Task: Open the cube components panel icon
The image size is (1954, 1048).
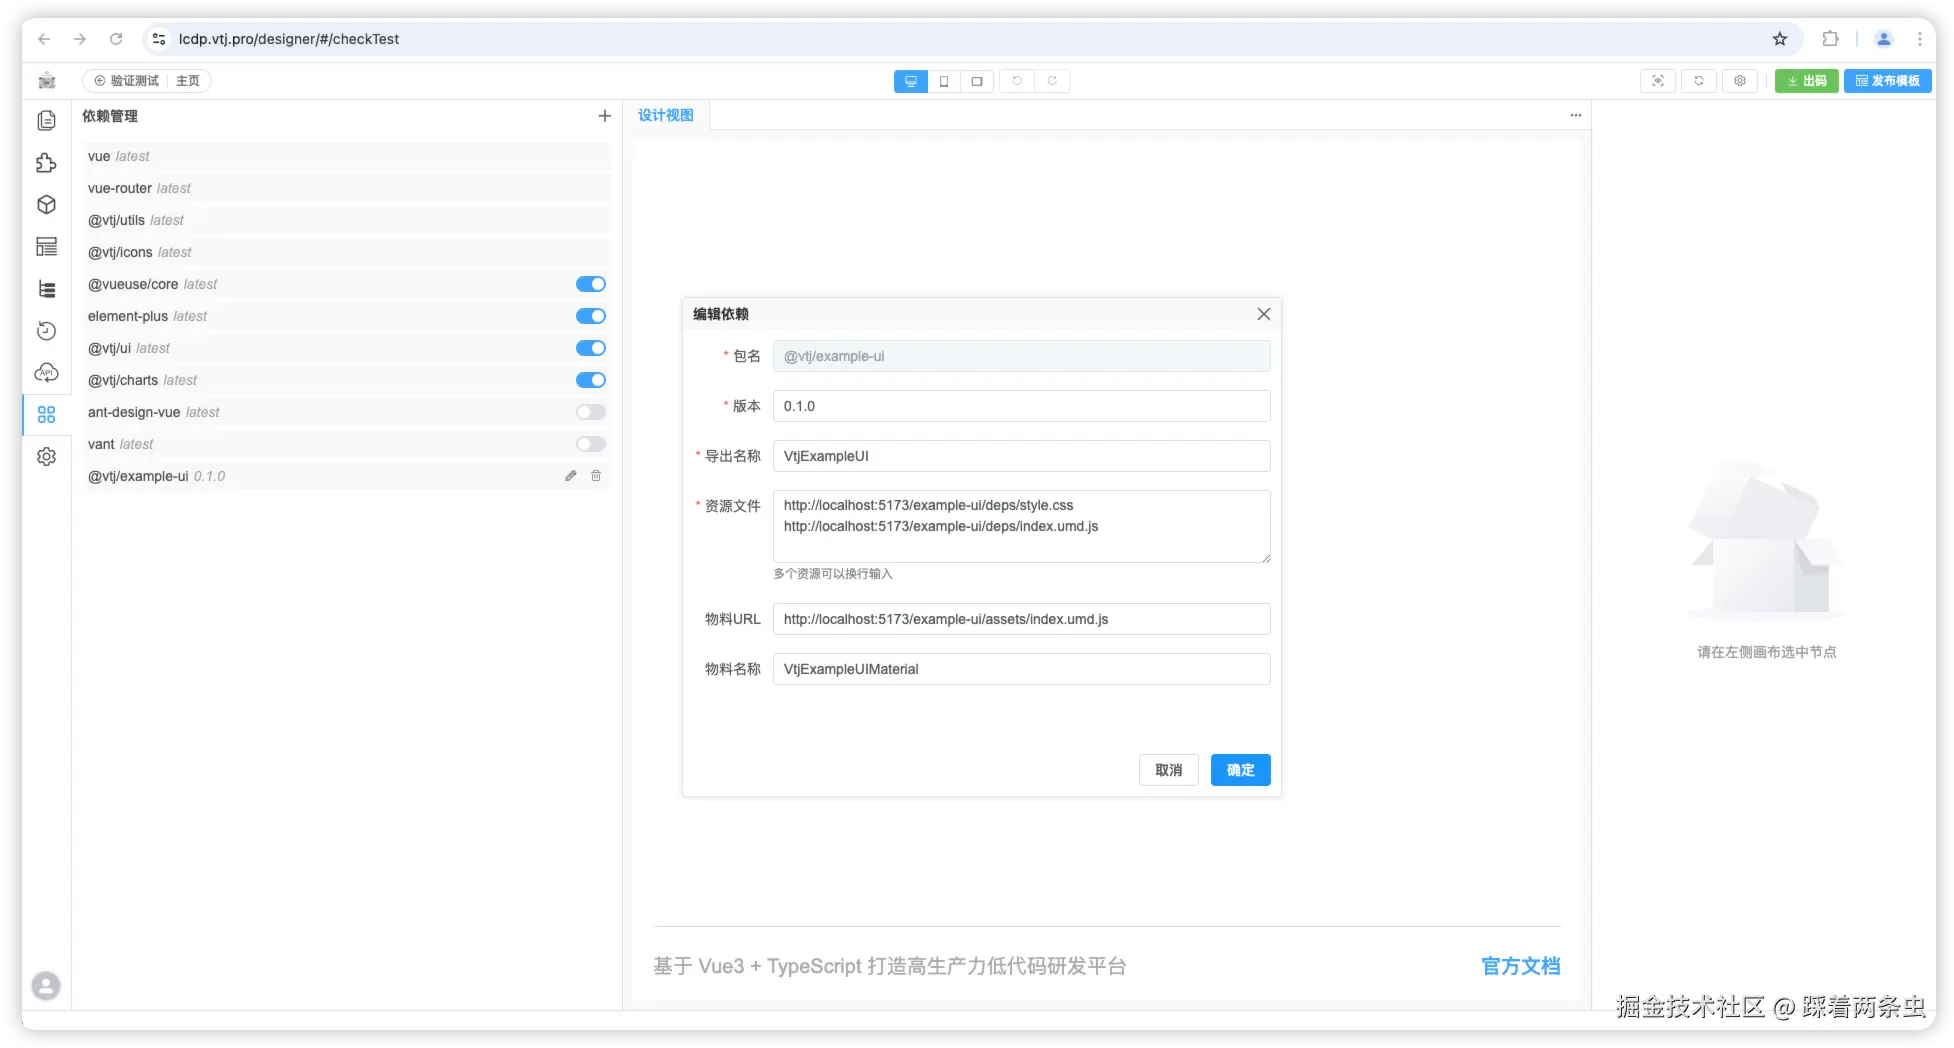Action: (46, 205)
